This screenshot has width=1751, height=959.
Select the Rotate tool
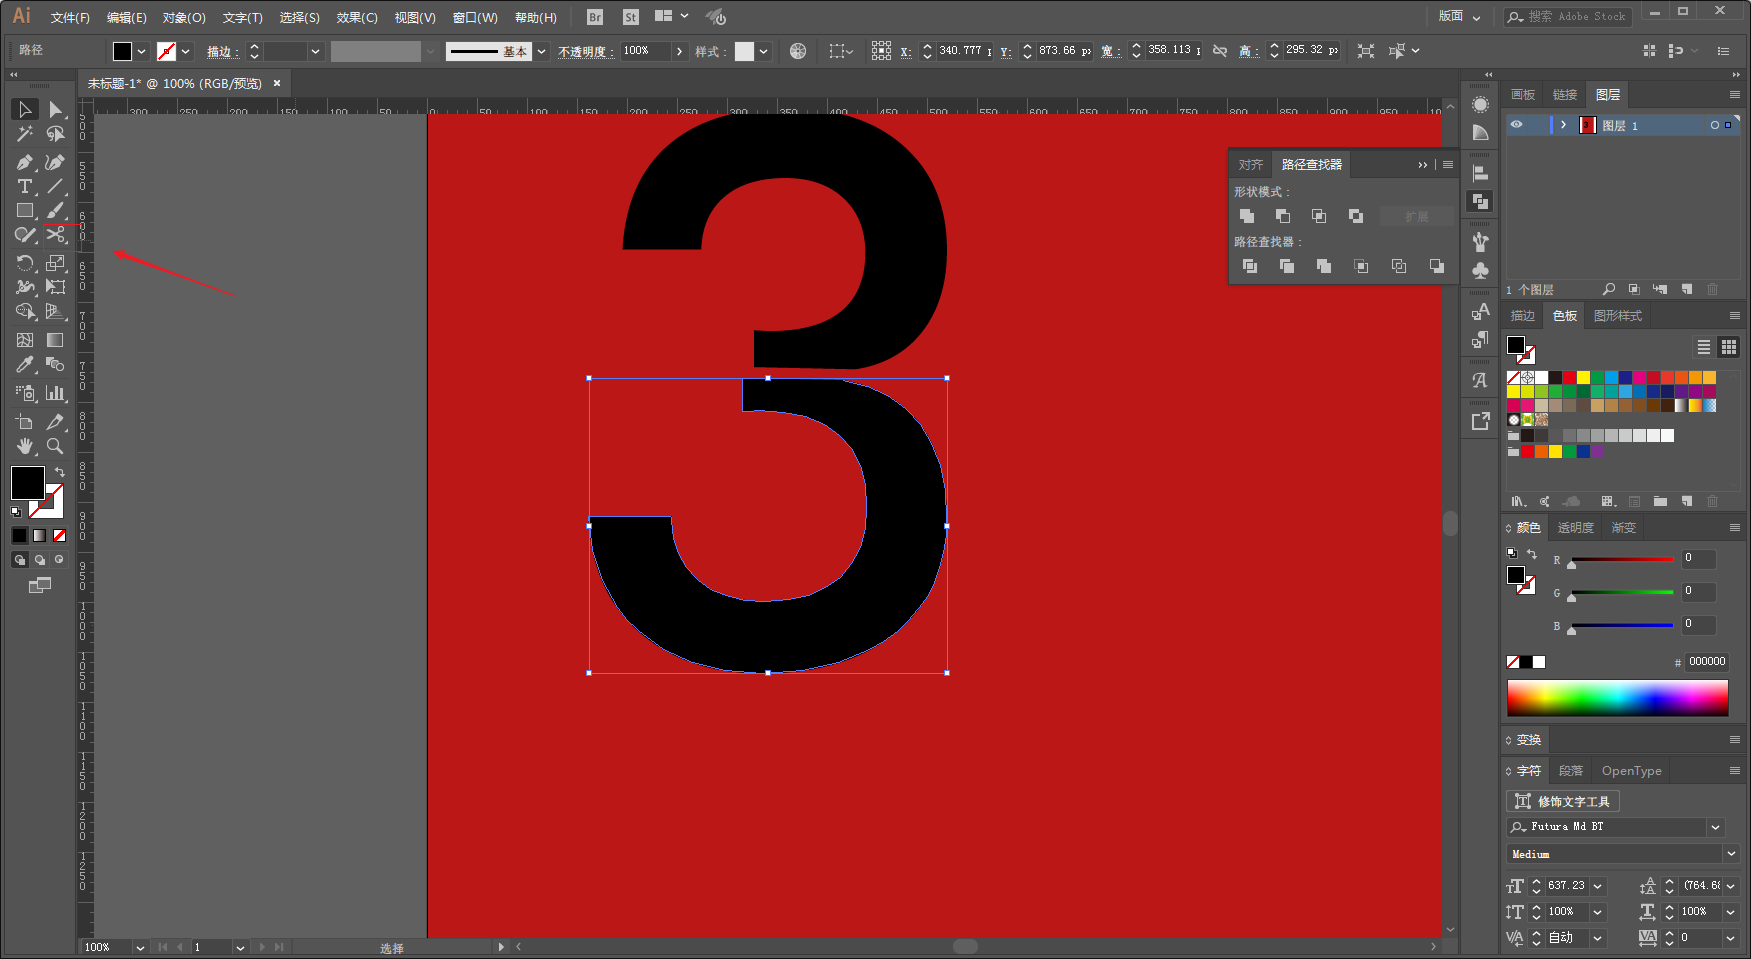click(25, 263)
